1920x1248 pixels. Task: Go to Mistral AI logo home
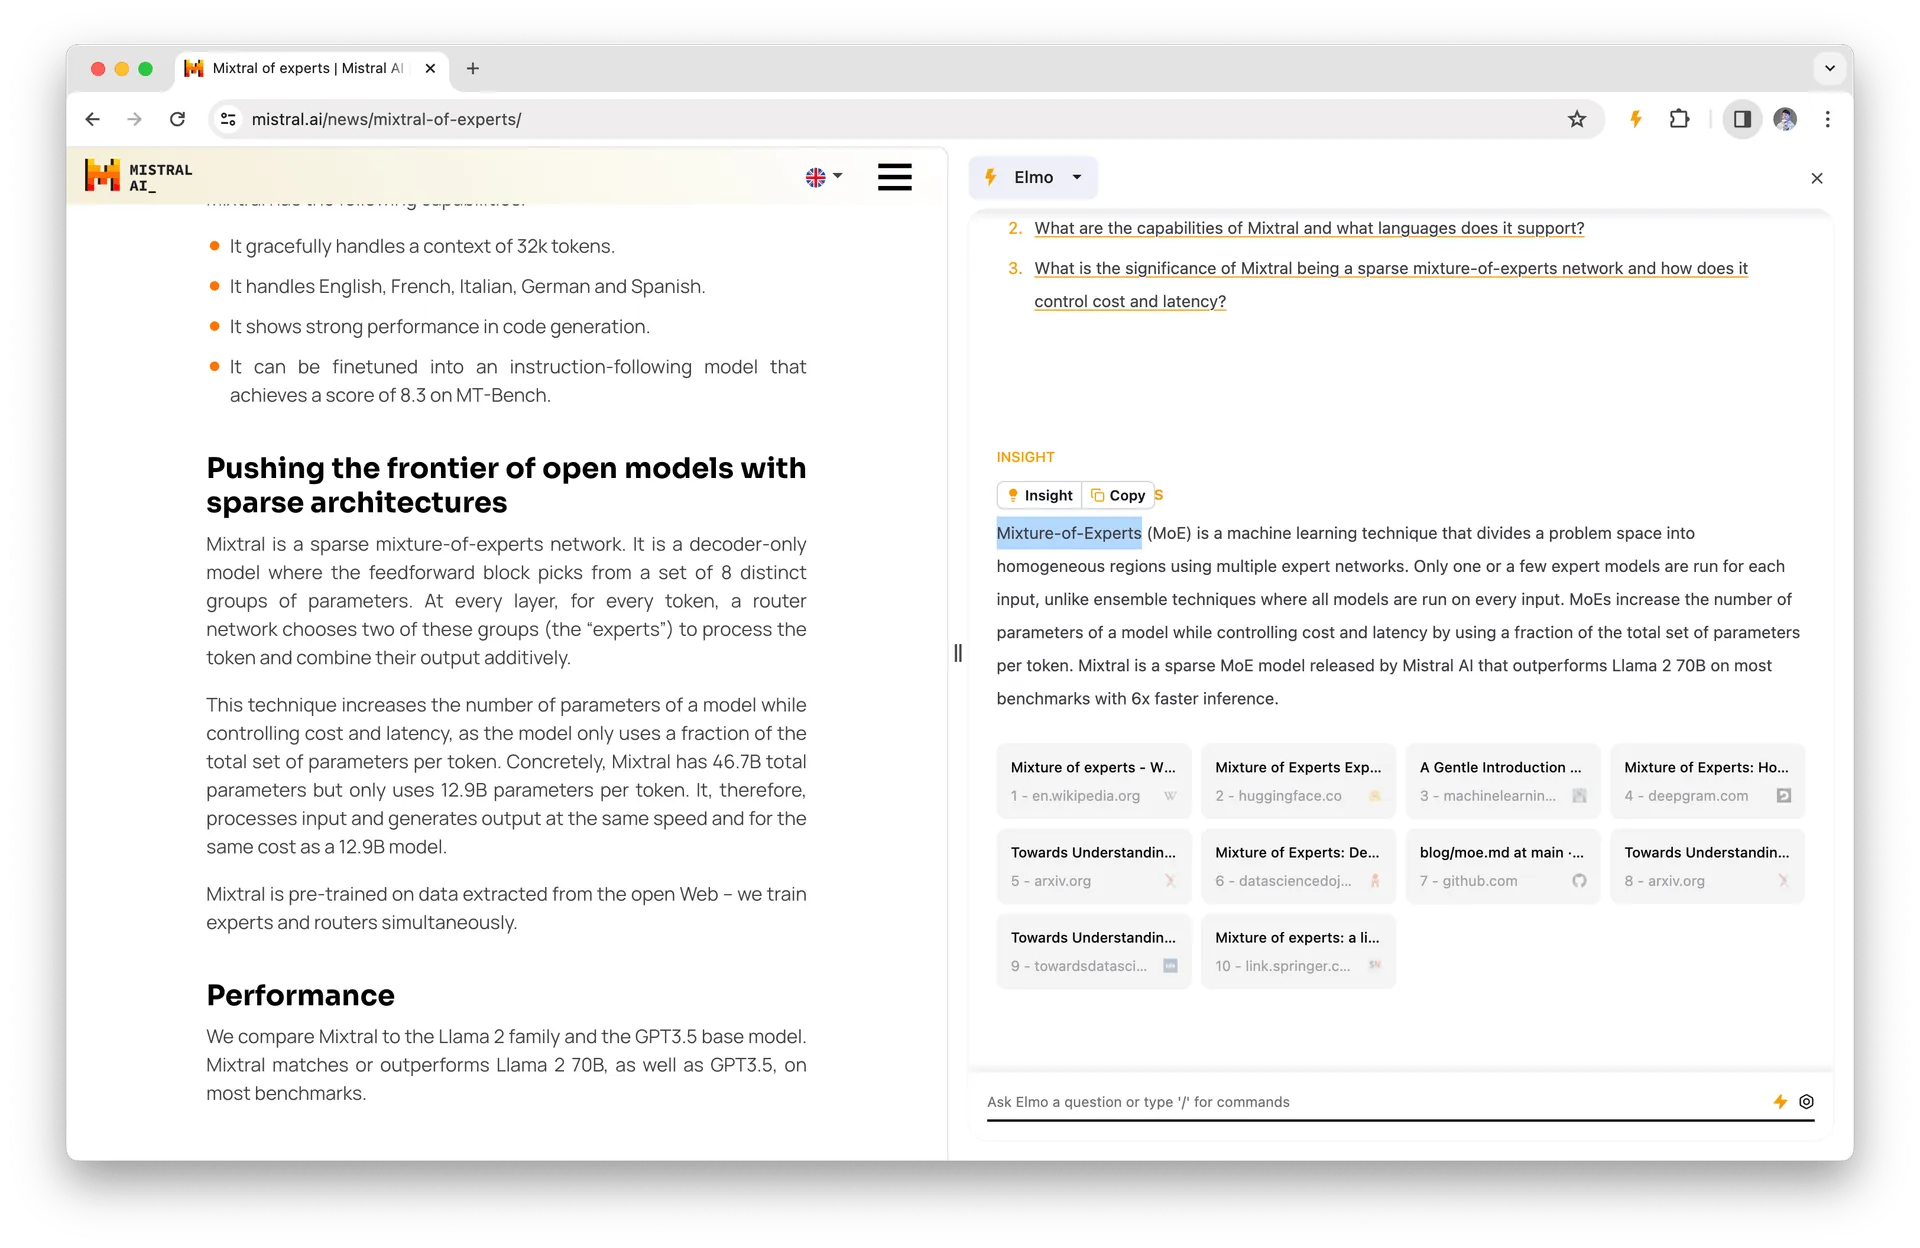(x=138, y=176)
